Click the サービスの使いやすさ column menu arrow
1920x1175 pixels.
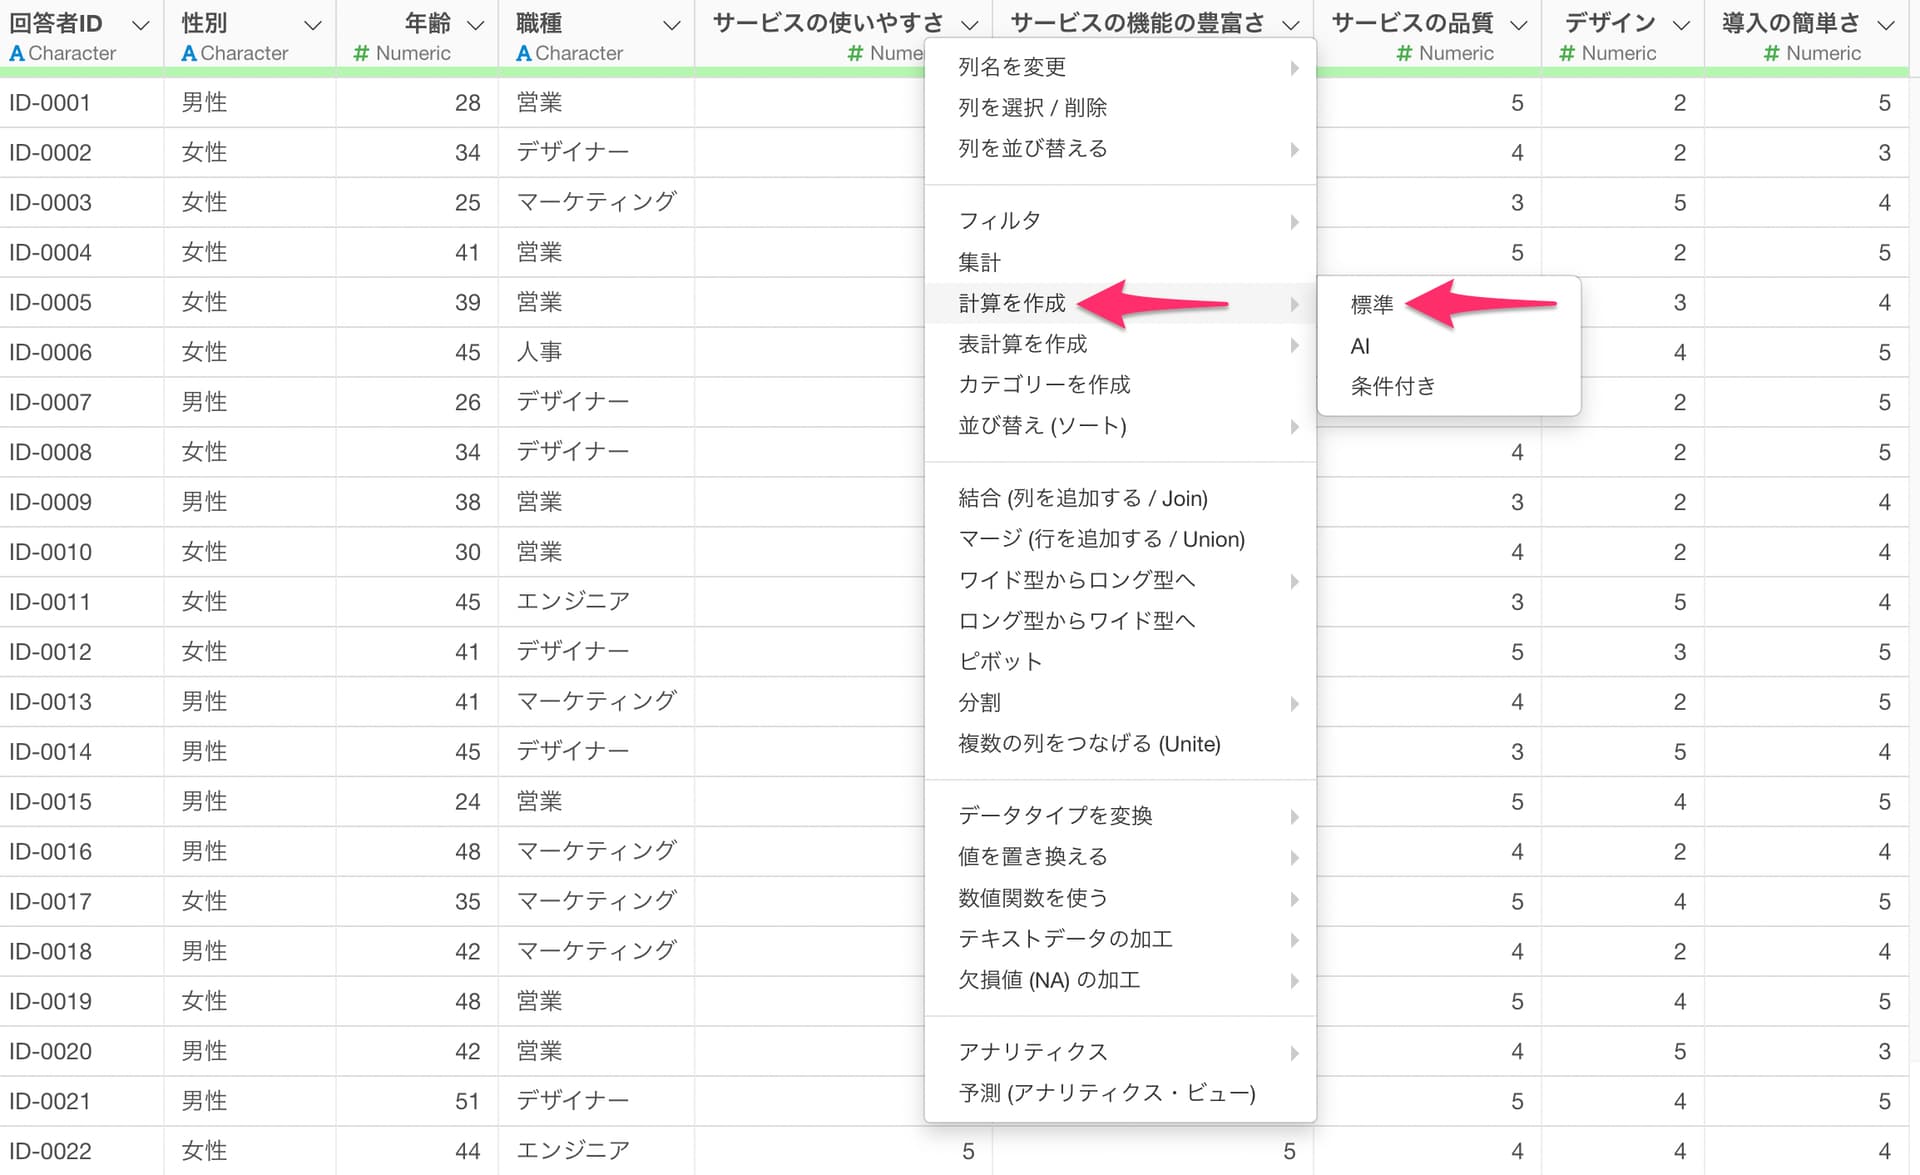(x=969, y=25)
